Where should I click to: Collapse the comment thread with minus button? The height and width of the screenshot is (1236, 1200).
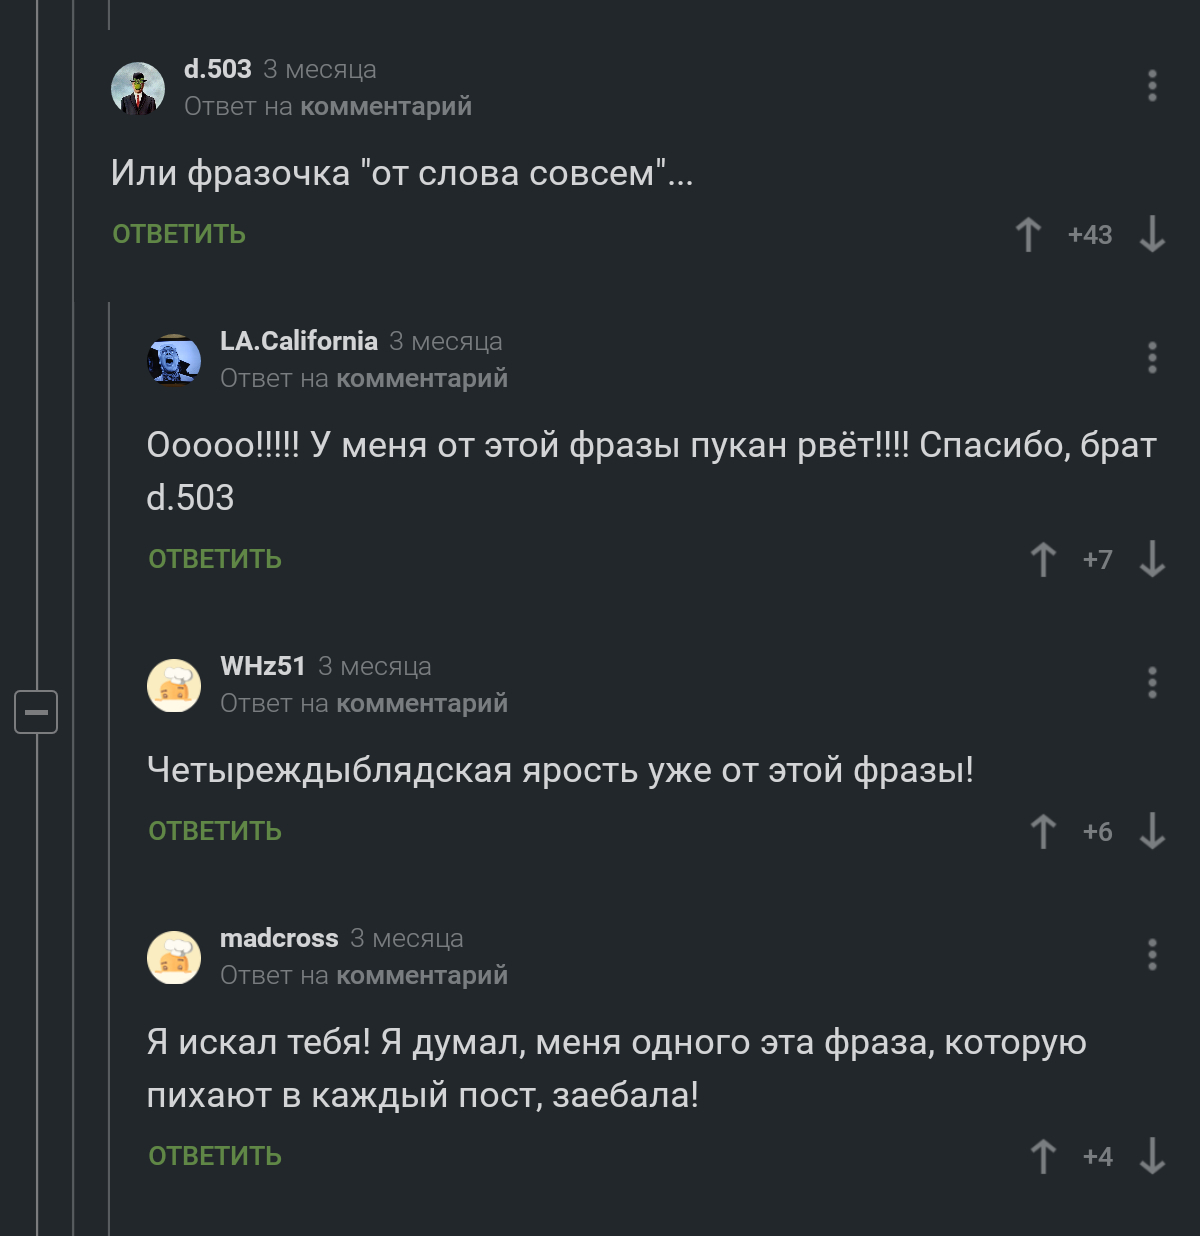coord(36,712)
